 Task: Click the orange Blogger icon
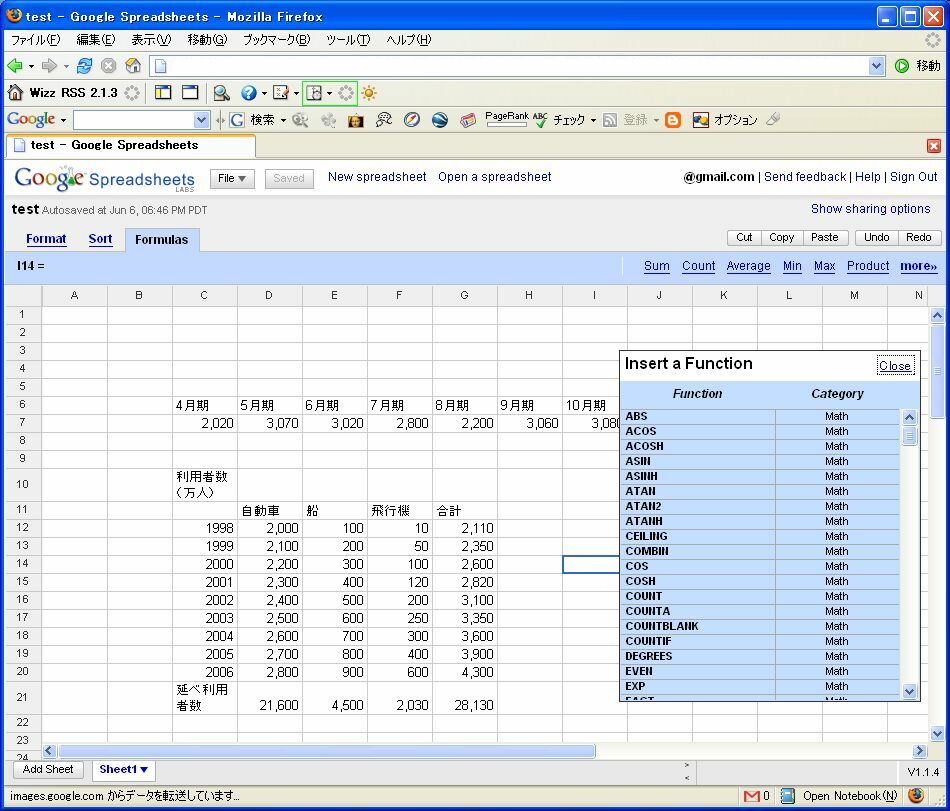[673, 120]
